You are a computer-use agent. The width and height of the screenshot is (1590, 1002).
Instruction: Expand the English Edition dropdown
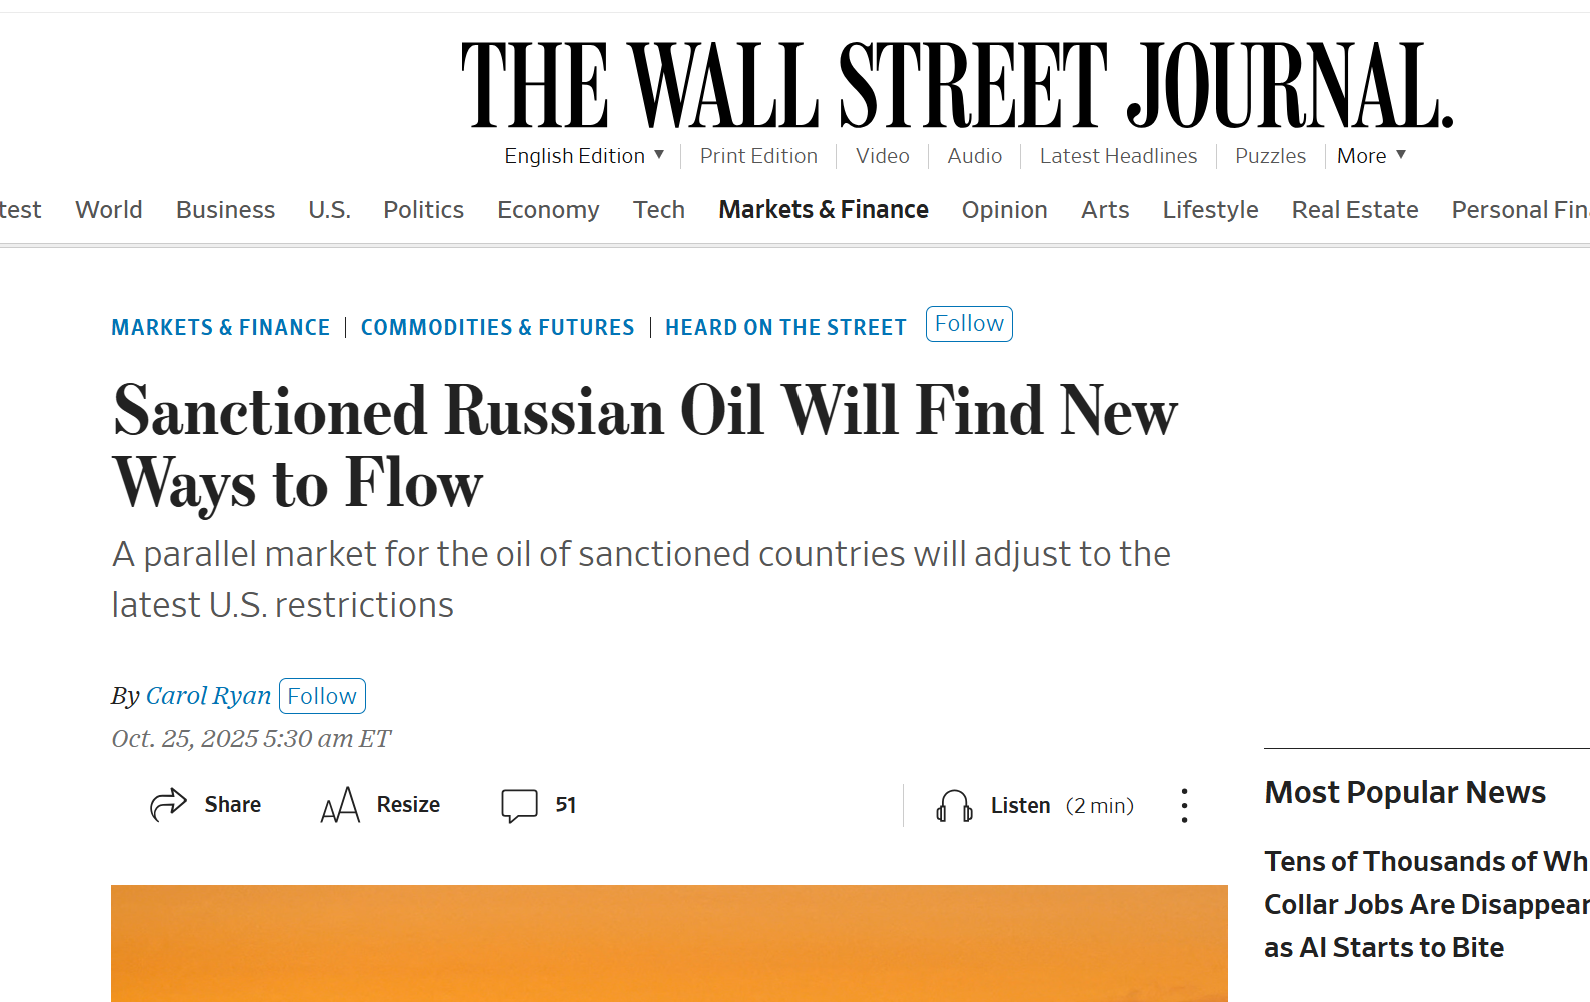pos(584,156)
